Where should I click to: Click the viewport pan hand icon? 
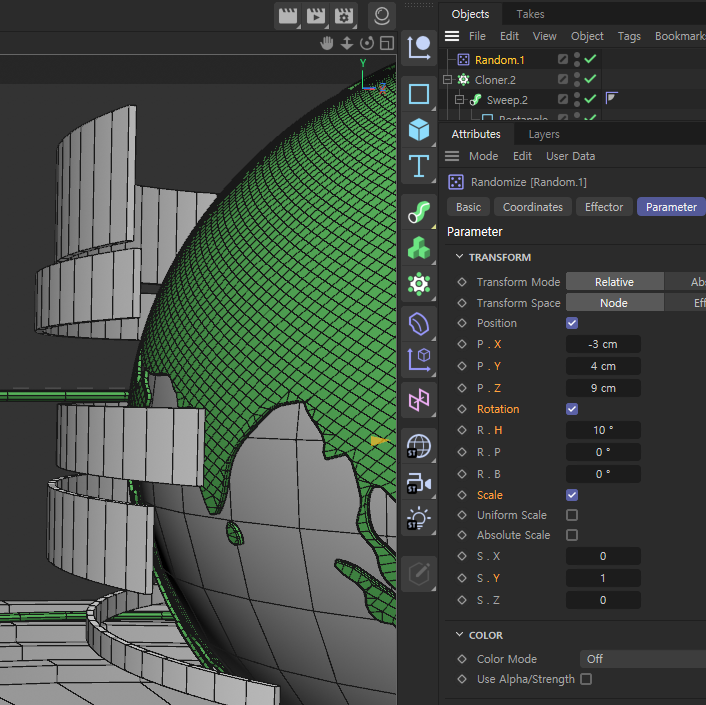(x=327, y=43)
